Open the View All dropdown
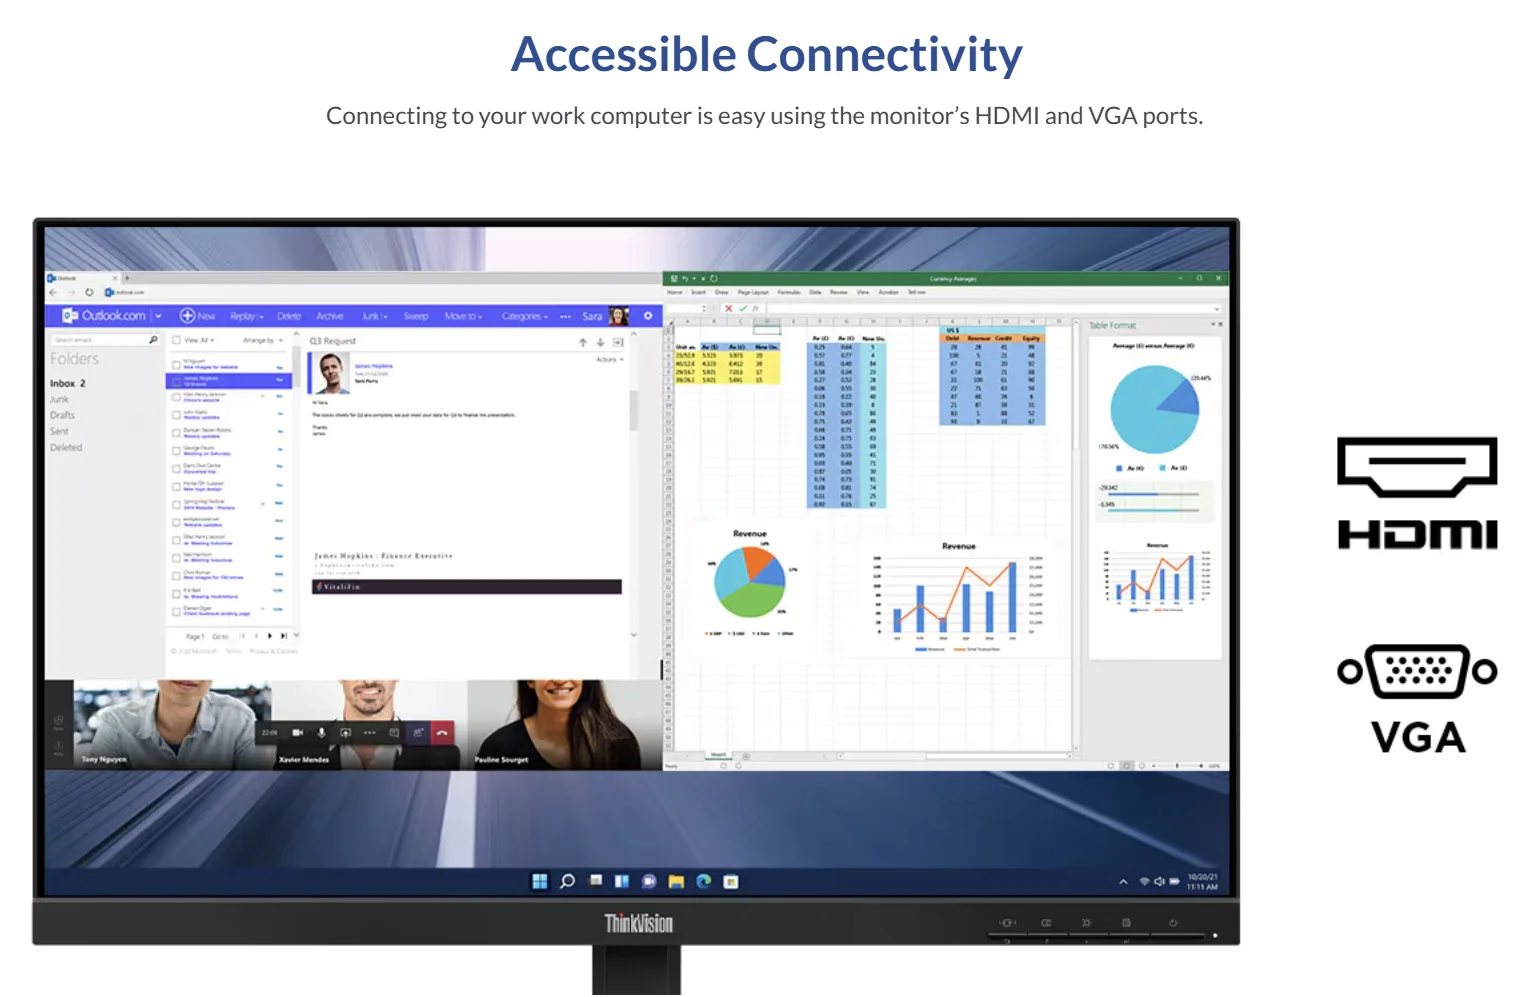This screenshot has height=997, width=1518. tap(199, 340)
